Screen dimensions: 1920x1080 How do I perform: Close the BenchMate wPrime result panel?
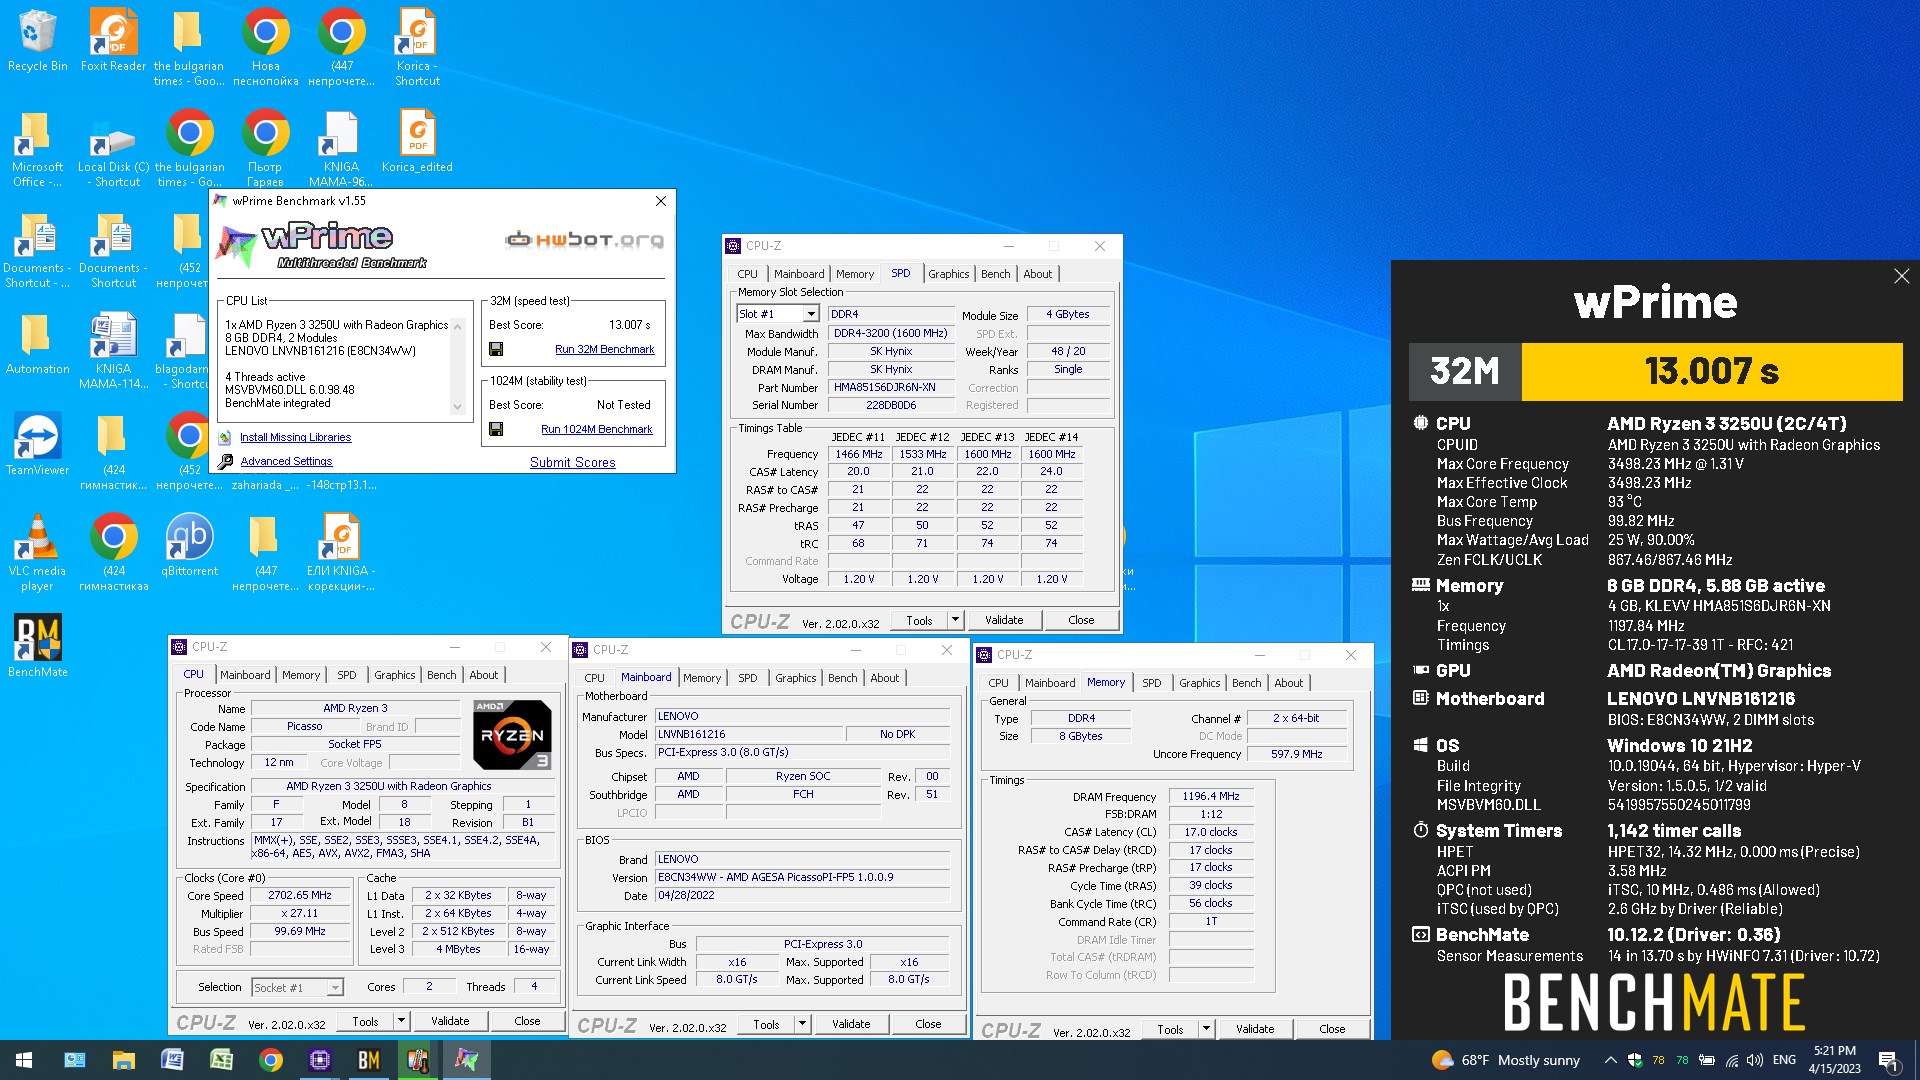tap(1901, 276)
